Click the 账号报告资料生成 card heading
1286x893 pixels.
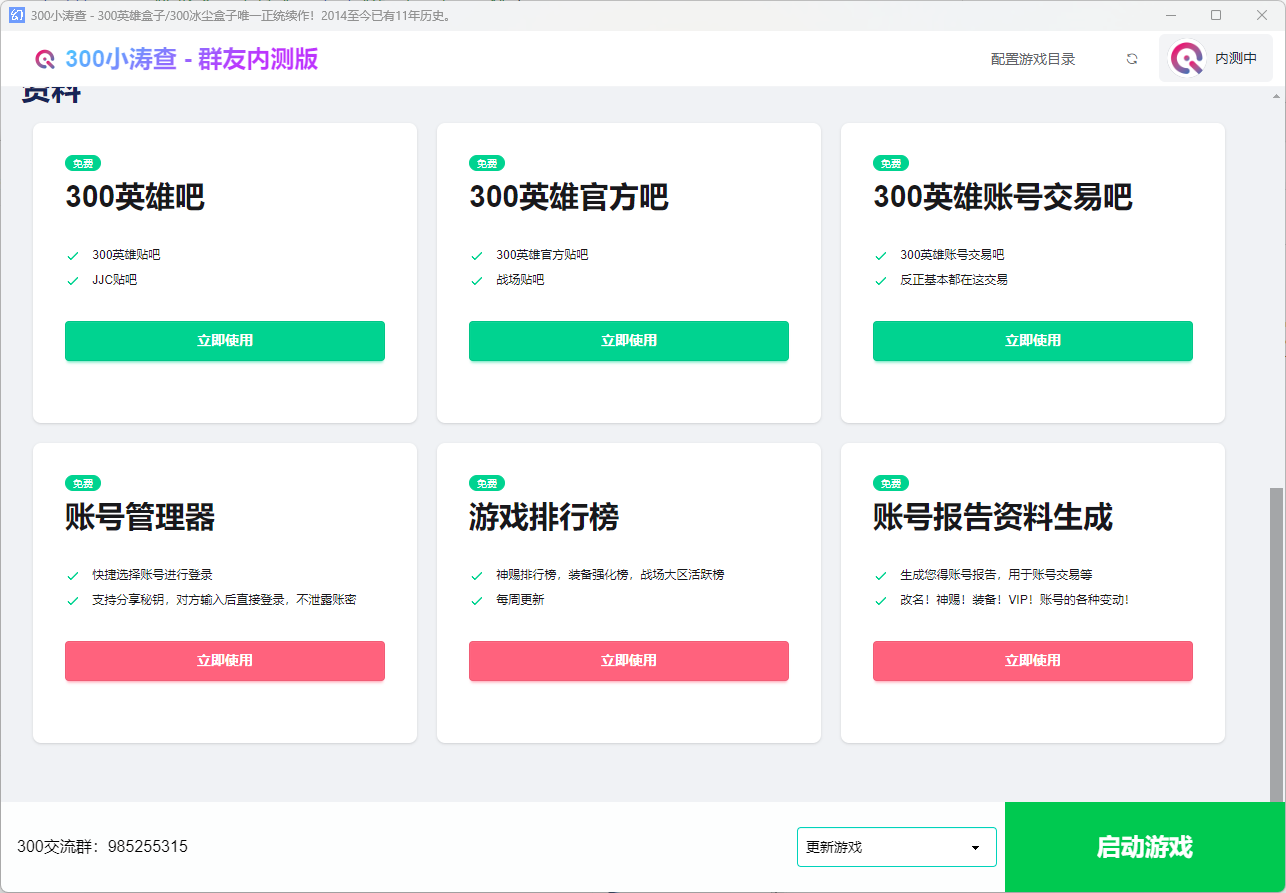click(x=993, y=517)
